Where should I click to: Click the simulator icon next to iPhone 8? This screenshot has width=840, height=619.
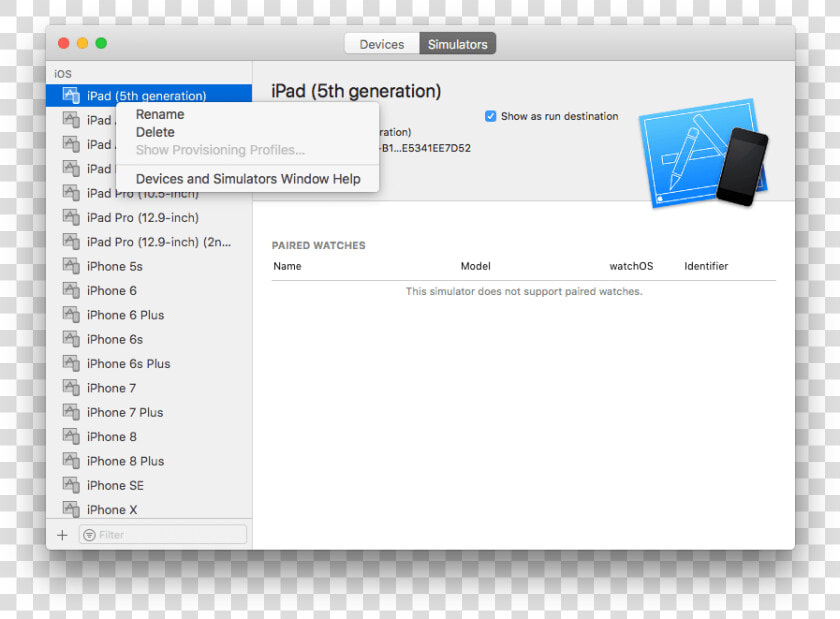[x=71, y=436]
